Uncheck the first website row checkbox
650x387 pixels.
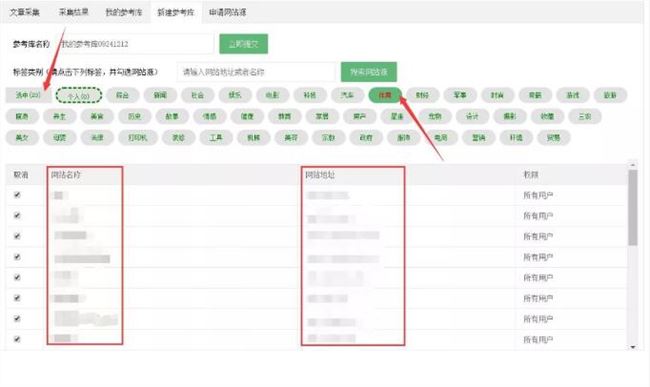click(x=17, y=195)
